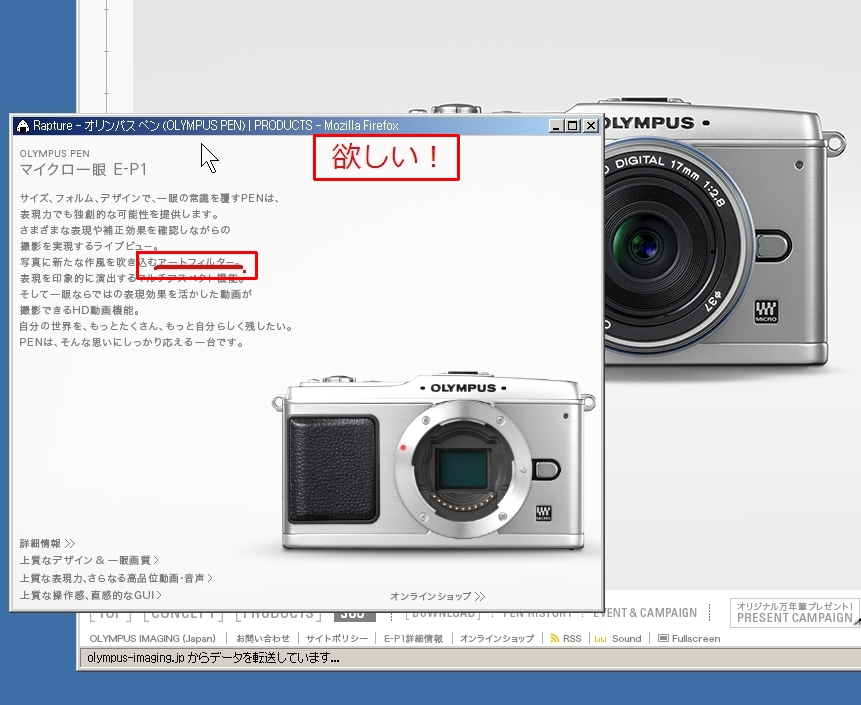This screenshot has width=861, height=705.
Task: Open the EVENT & CAMPAIGN menu item
Action: click(645, 612)
